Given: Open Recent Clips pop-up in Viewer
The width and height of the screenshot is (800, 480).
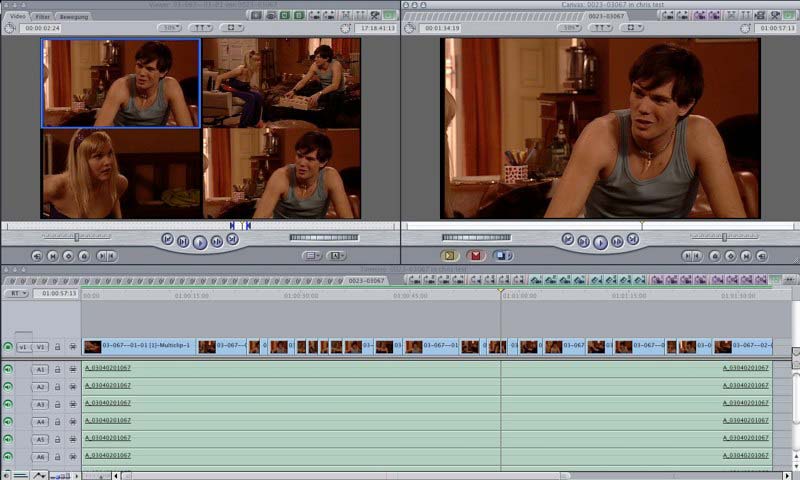Looking at the screenshot, I should coord(311,256).
